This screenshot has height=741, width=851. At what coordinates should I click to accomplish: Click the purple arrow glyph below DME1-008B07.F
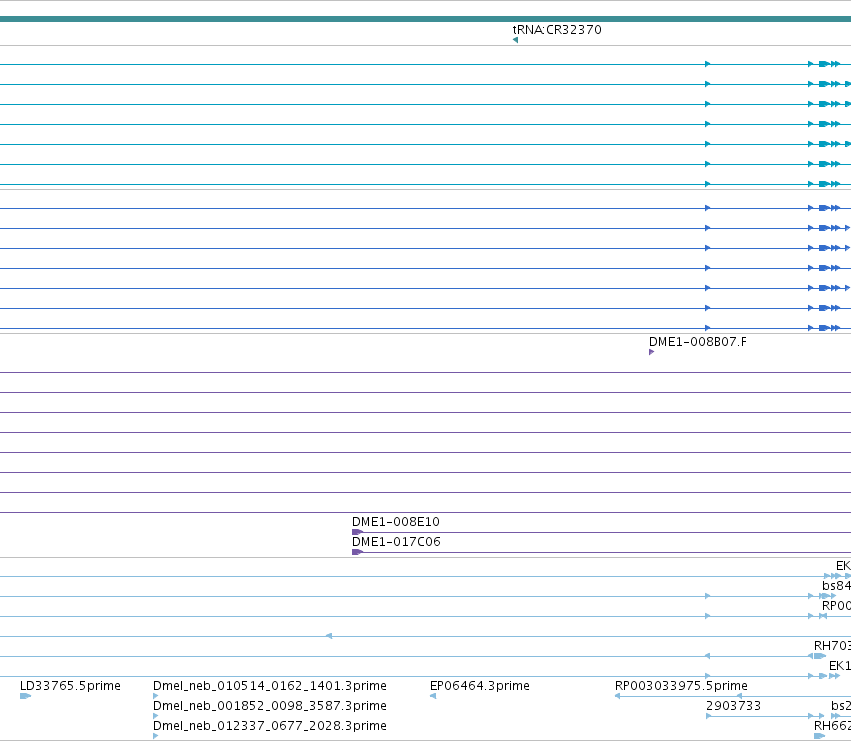(x=651, y=352)
